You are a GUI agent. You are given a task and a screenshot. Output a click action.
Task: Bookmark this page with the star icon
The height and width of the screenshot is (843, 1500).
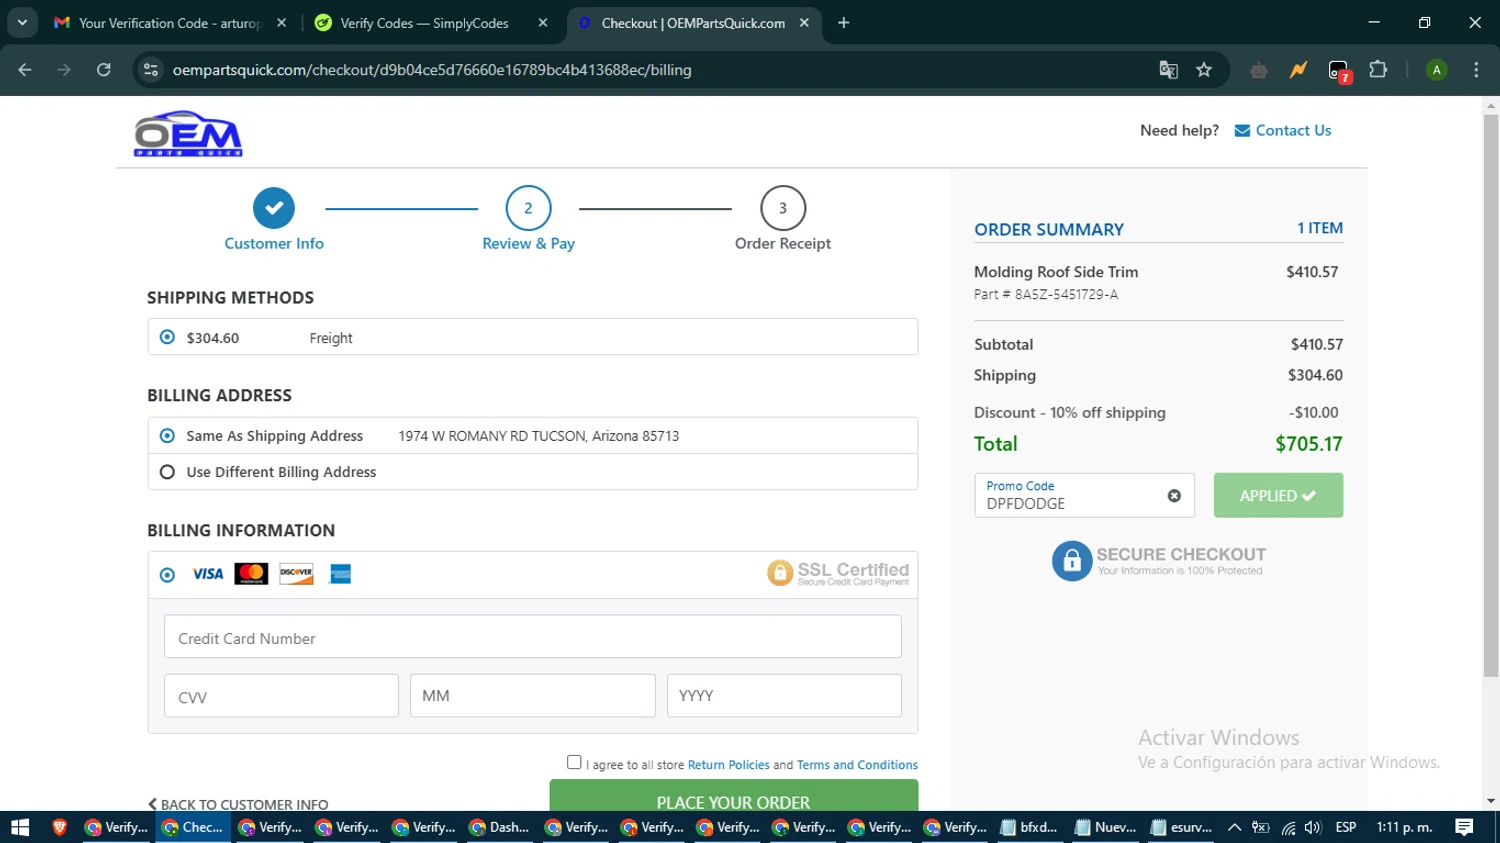pos(1204,70)
